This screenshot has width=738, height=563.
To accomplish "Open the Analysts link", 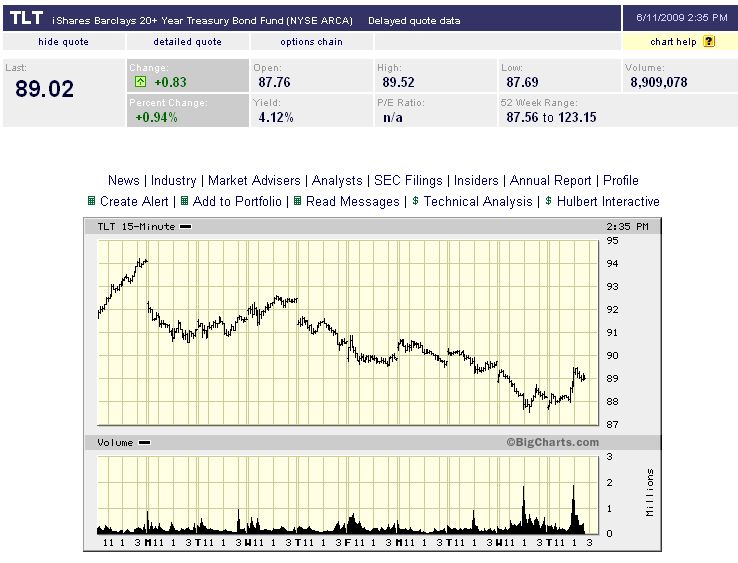I will point(337,180).
